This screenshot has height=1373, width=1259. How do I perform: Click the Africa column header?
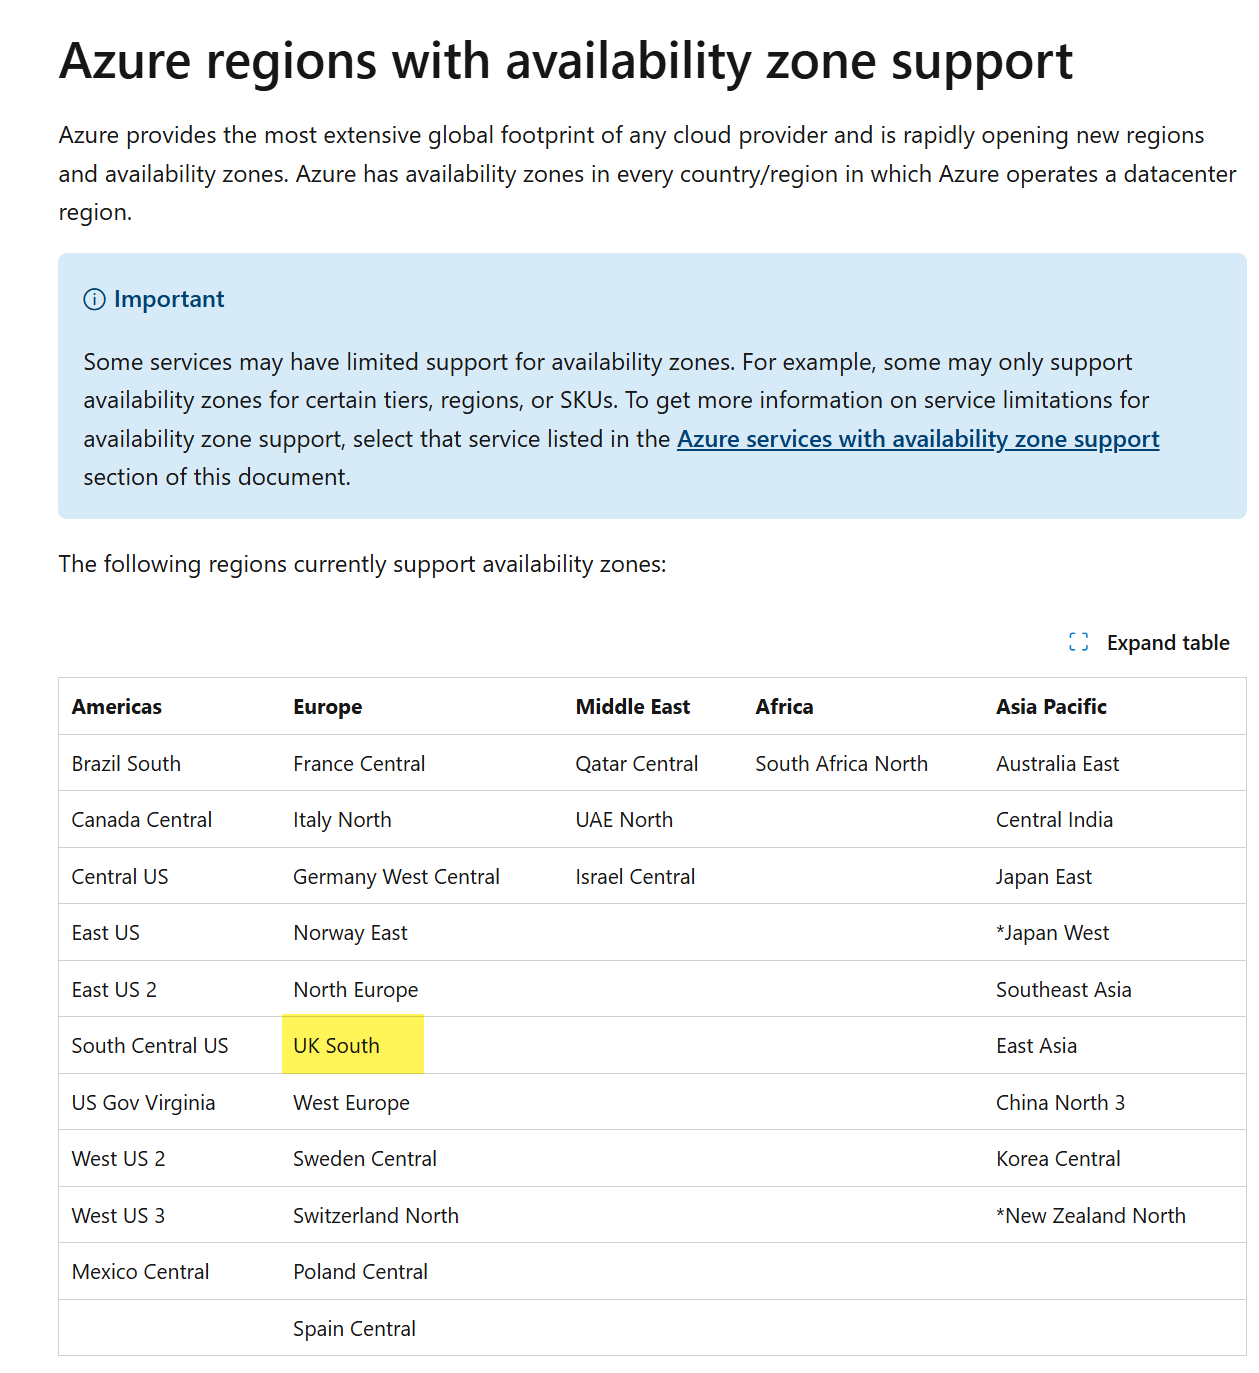click(785, 707)
